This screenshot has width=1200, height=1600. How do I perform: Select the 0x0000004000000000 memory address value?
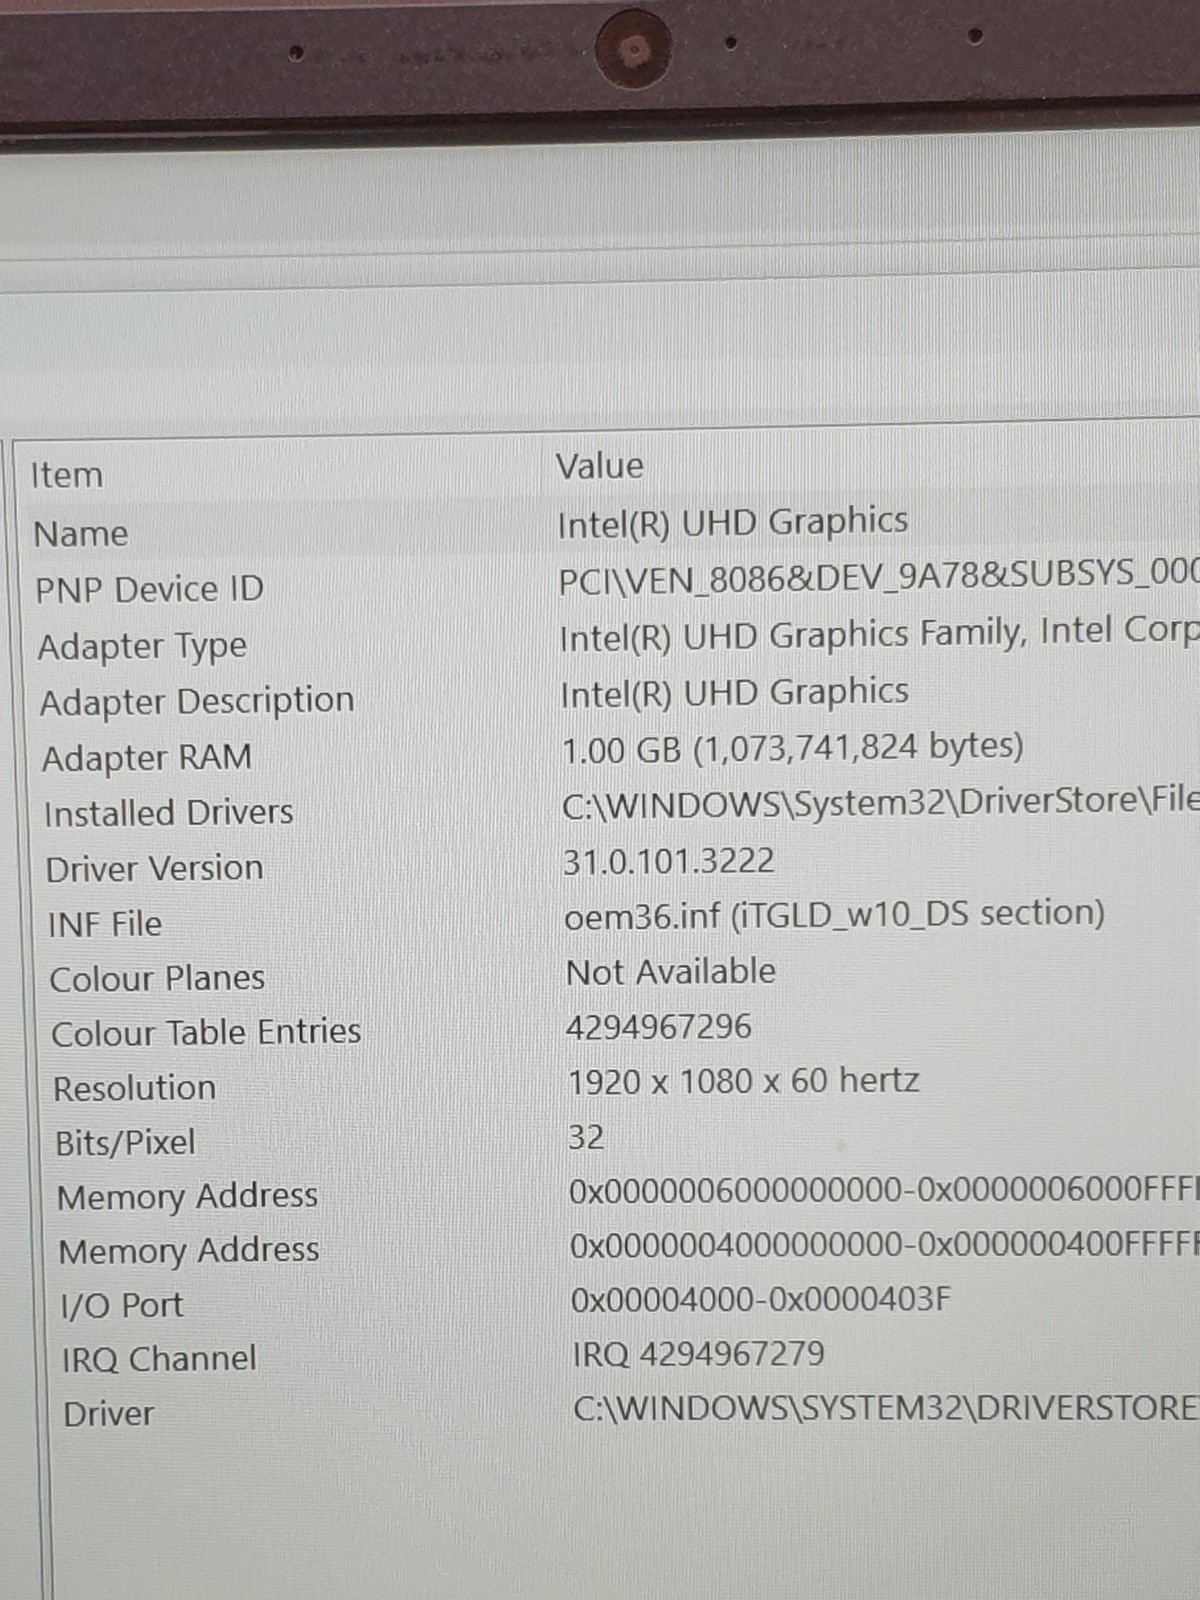click(x=884, y=1245)
